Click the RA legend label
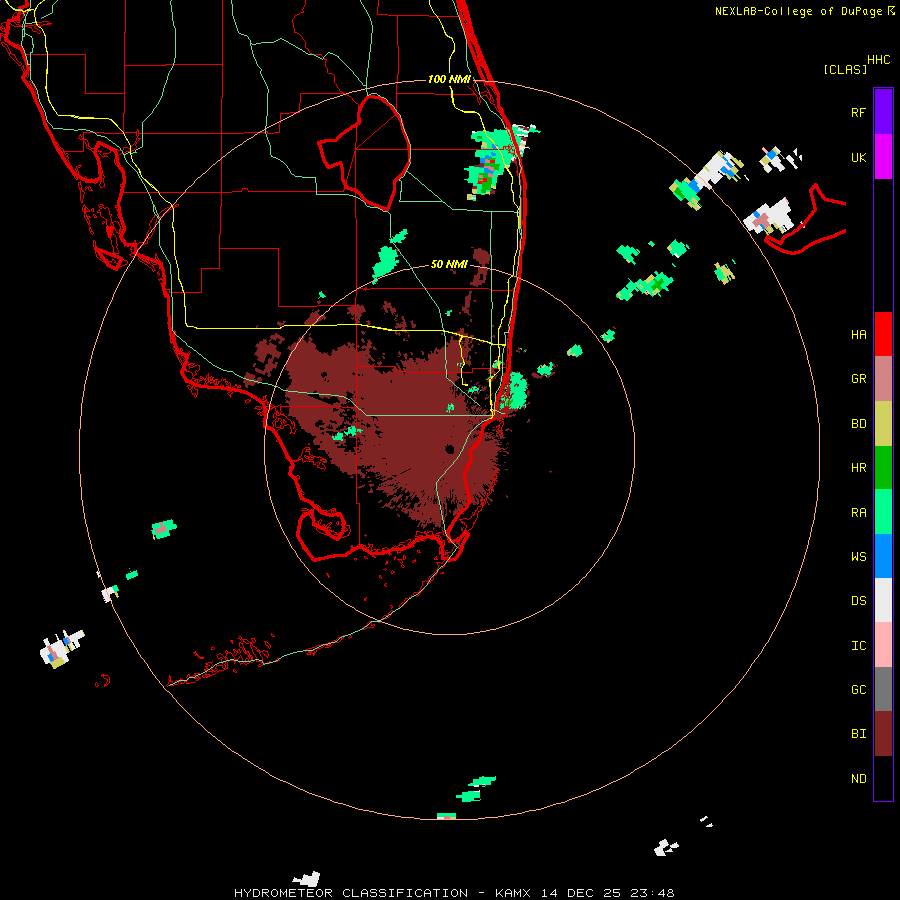Viewport: 900px width, 900px height. click(858, 513)
